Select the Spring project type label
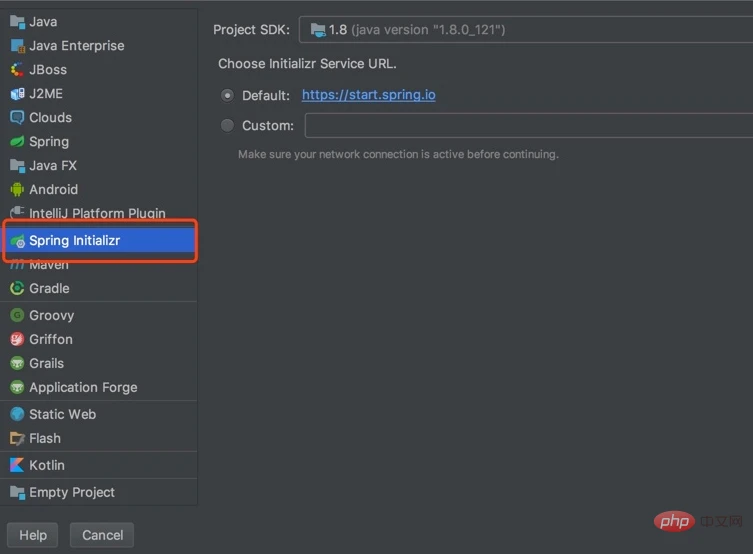This screenshot has height=554, width=753. 49,142
